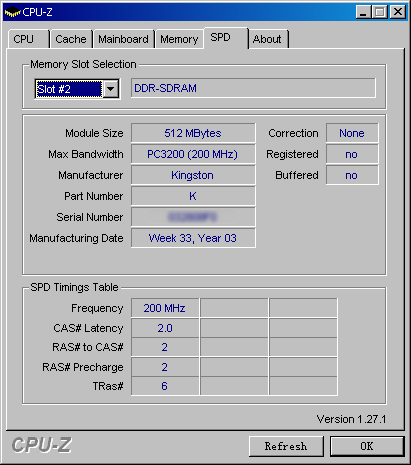Click the Buffered value no
Viewport: 411px width, 465px height.
click(352, 175)
